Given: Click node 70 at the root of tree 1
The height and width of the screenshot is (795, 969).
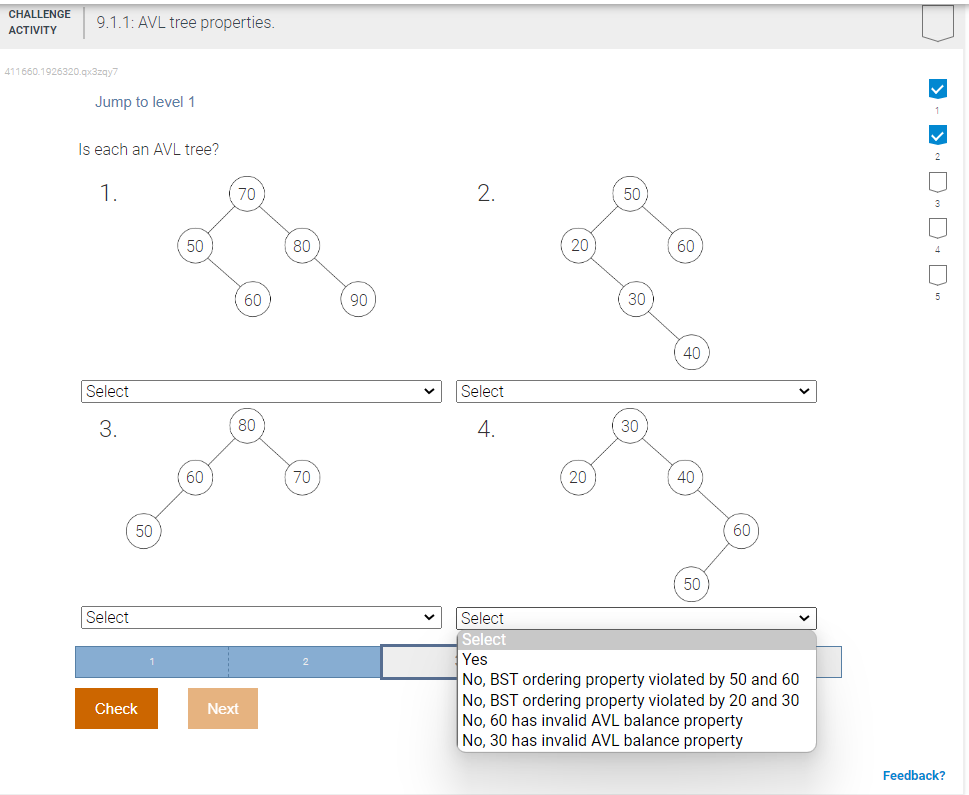Looking at the screenshot, I should tap(246, 194).
